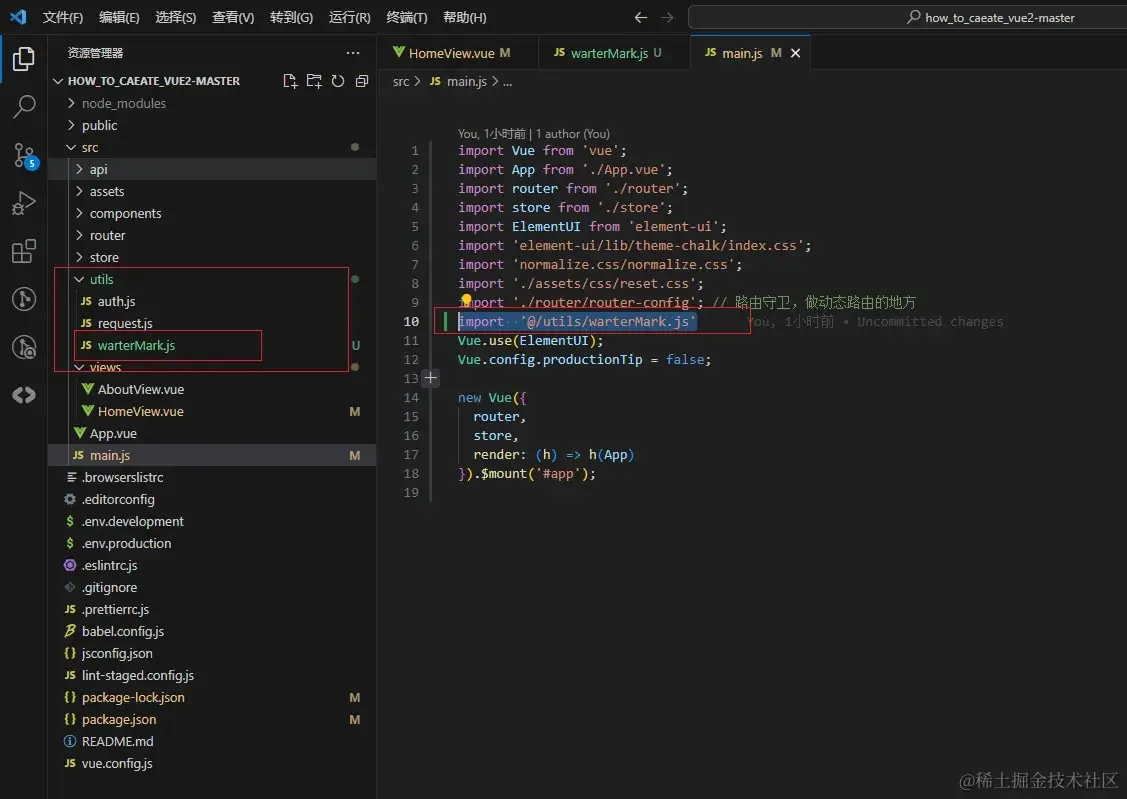Open App.vue in the file tree
Viewport: 1127px width, 799px height.
point(212,433)
